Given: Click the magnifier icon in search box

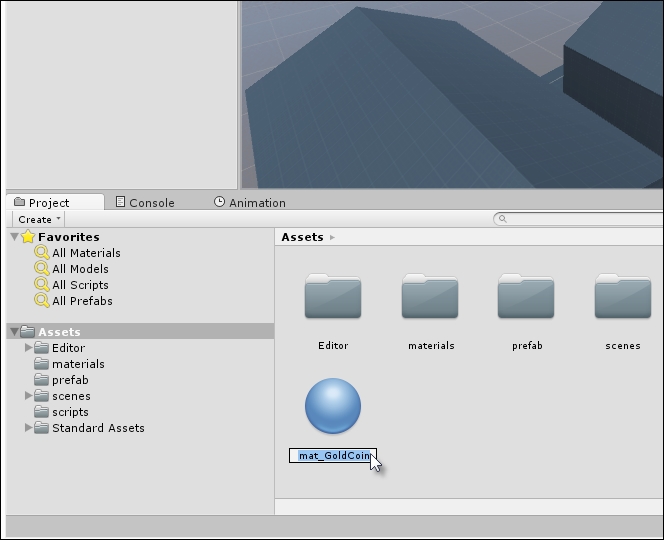Looking at the screenshot, I should pos(503,219).
